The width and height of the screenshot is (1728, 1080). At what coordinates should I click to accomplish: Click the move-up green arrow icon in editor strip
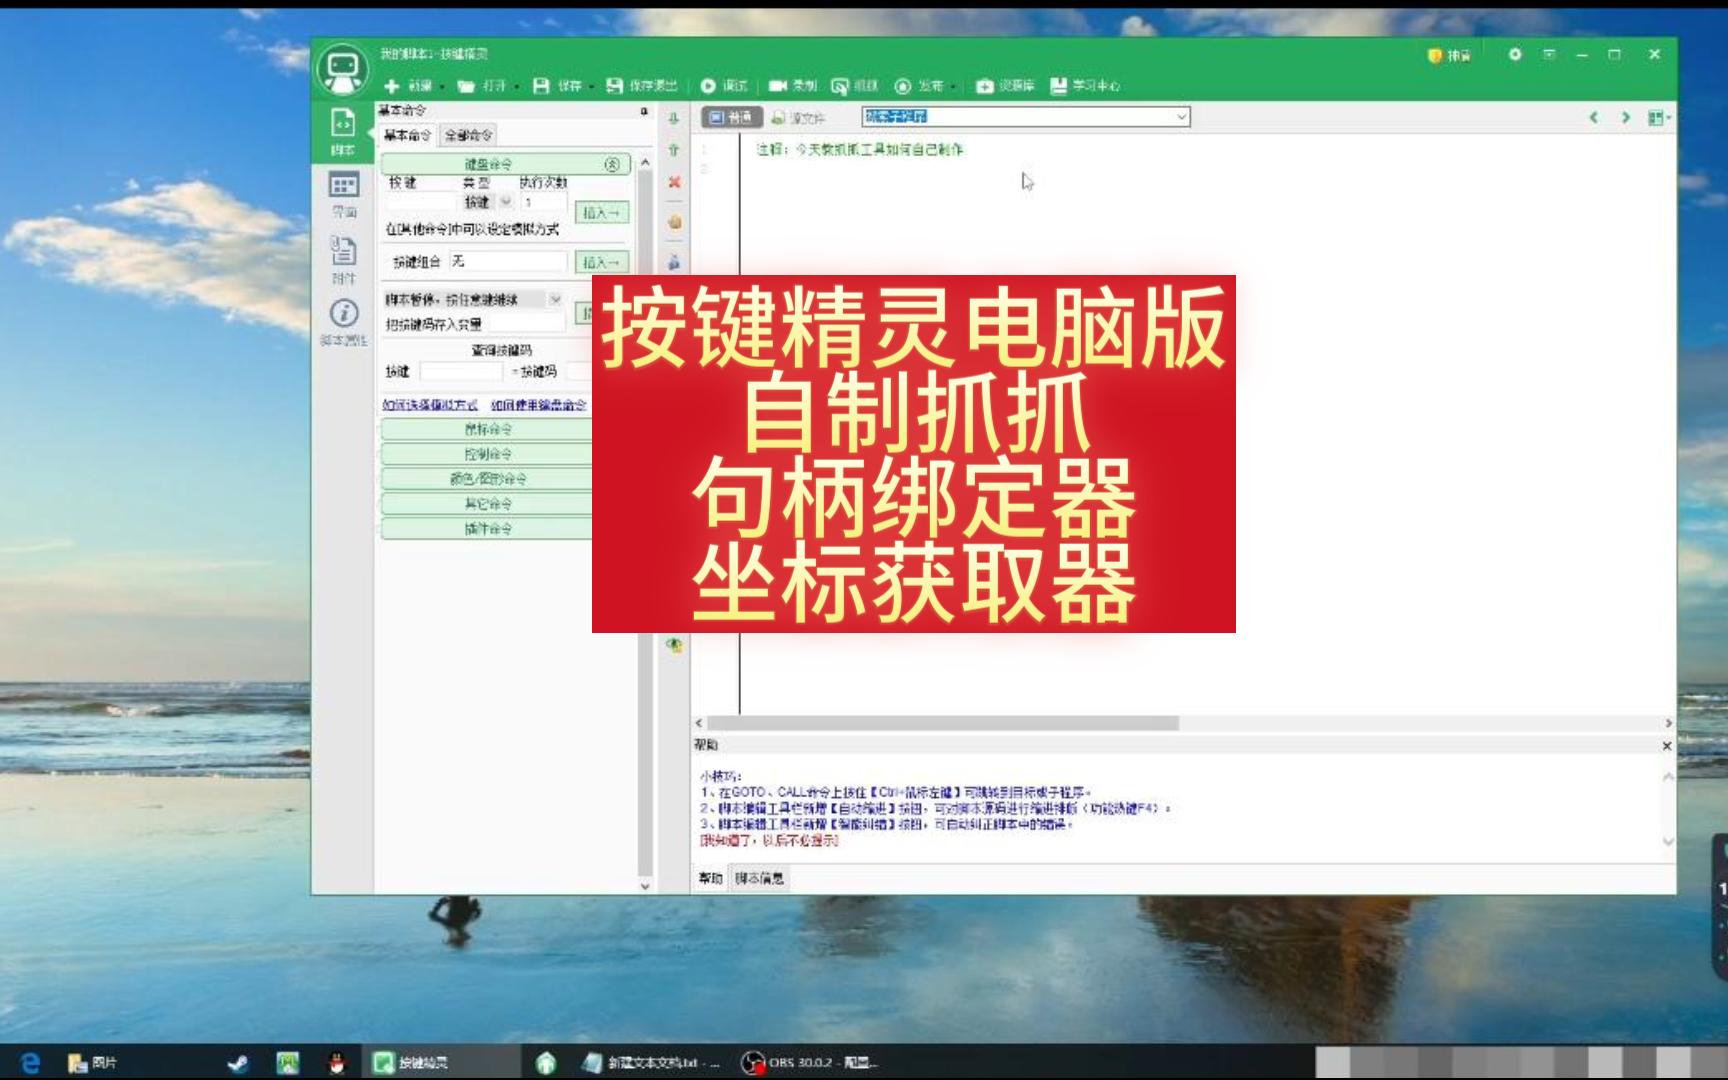[674, 150]
